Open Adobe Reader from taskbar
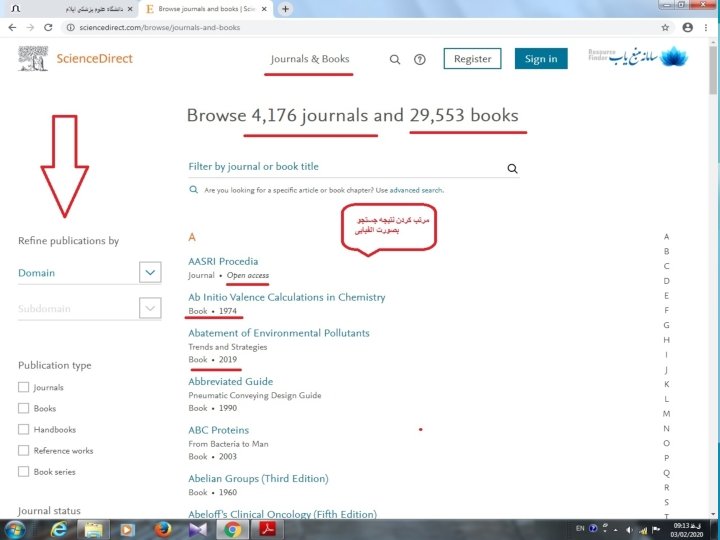The width and height of the screenshot is (720, 540). 268,530
